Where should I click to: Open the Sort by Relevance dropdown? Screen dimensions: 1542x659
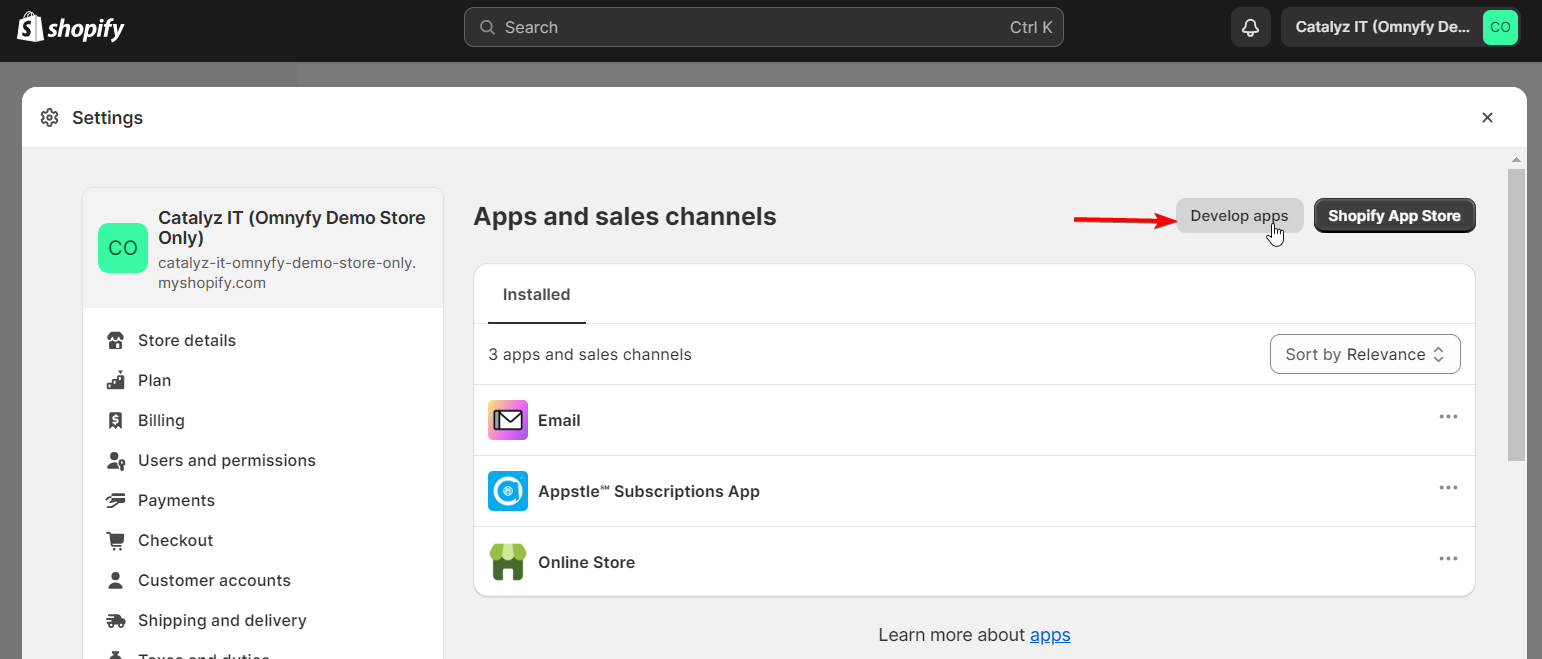pos(1365,354)
